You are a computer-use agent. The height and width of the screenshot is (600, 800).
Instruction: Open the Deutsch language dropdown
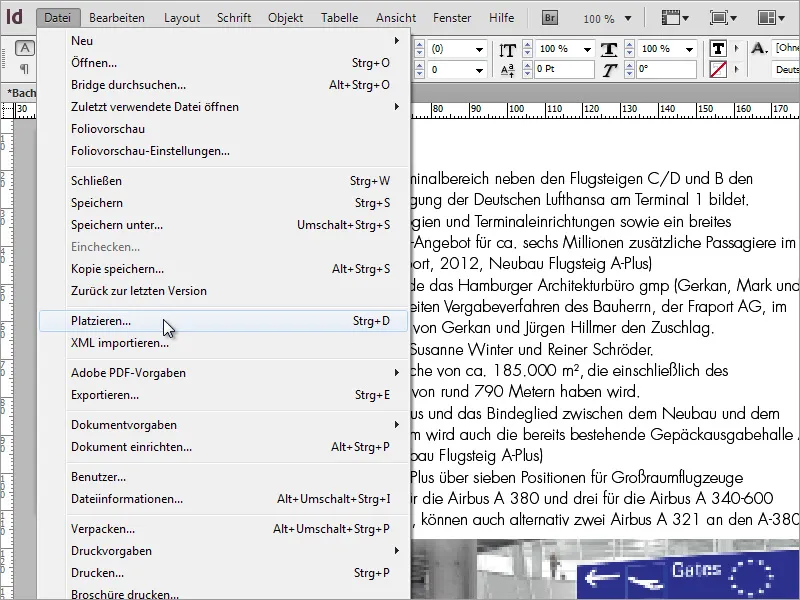point(785,70)
